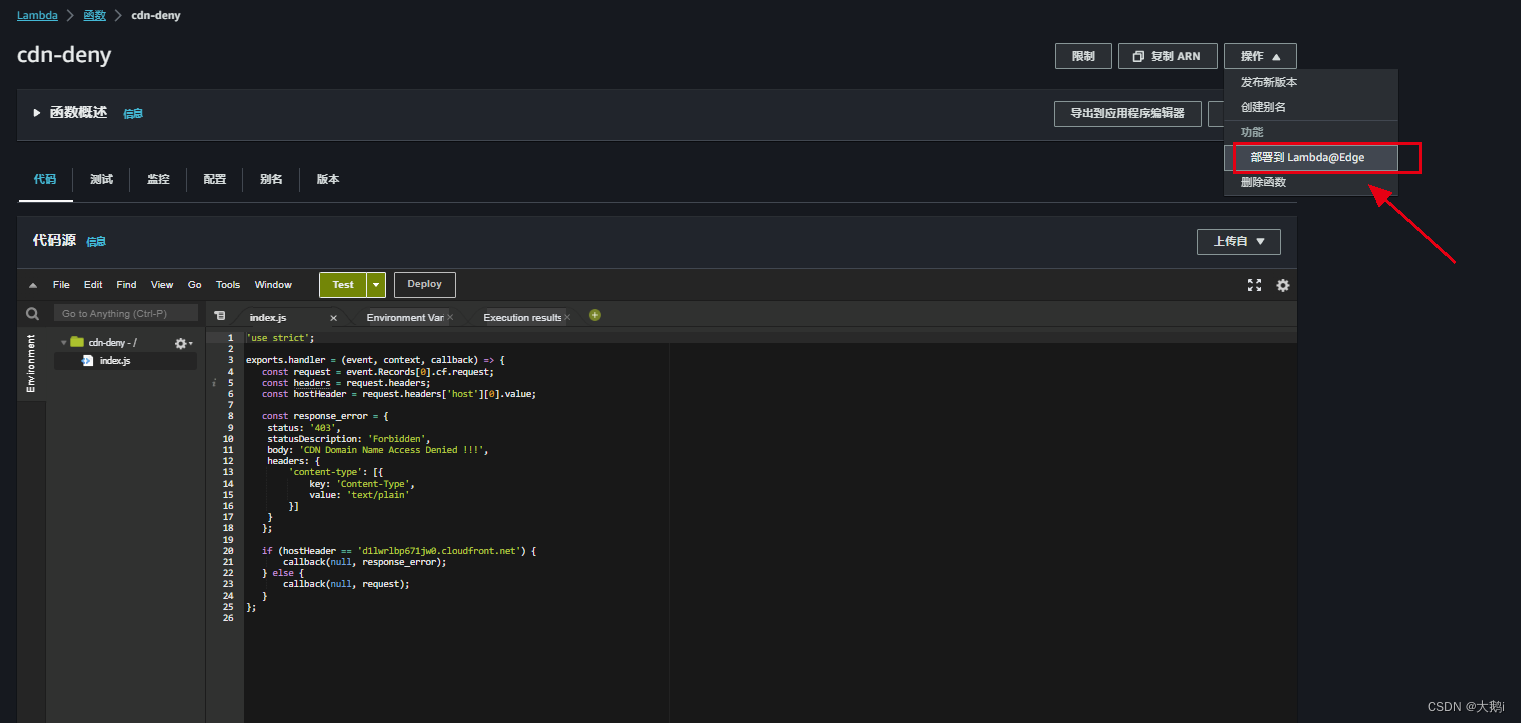Click the copy icon in the 复制 ARN button
The height and width of the screenshot is (723, 1521).
[1137, 57]
